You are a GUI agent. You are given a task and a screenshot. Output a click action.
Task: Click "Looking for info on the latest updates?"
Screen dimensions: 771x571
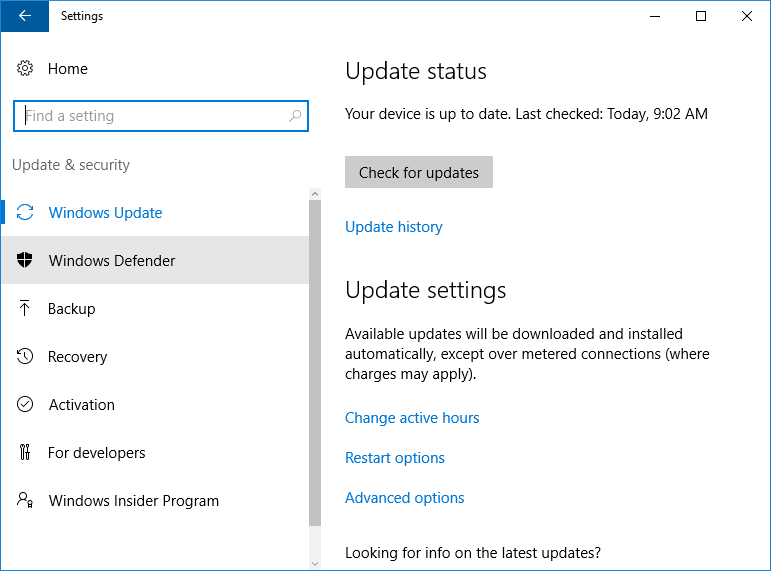pyautogui.click(x=473, y=553)
